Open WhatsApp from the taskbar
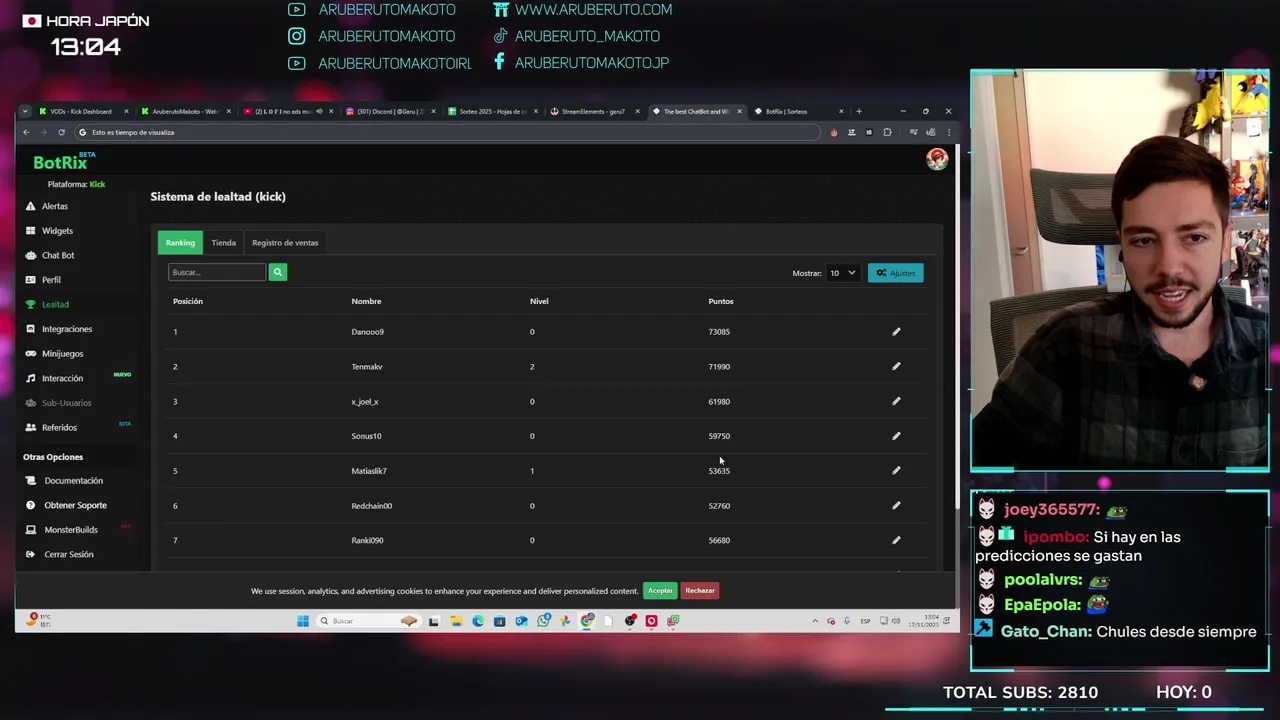Image resolution: width=1280 pixels, height=720 pixels. (543, 621)
